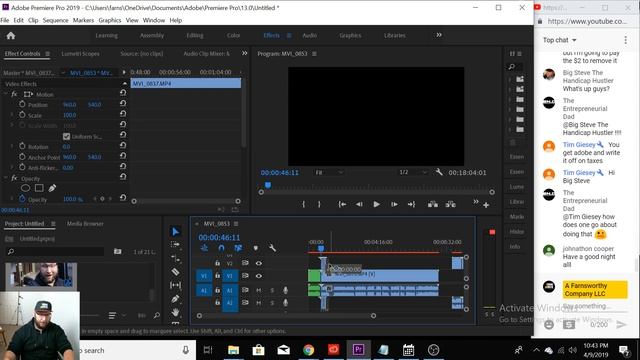
Task: Select the Razor tool
Action: (176, 272)
